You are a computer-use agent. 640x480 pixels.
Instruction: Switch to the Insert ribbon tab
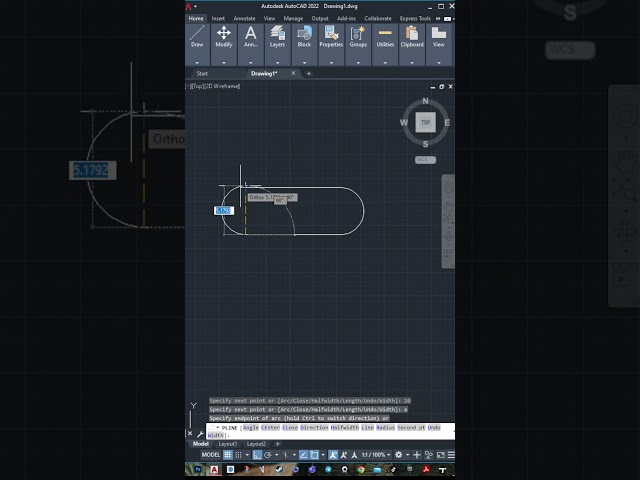(x=218, y=18)
